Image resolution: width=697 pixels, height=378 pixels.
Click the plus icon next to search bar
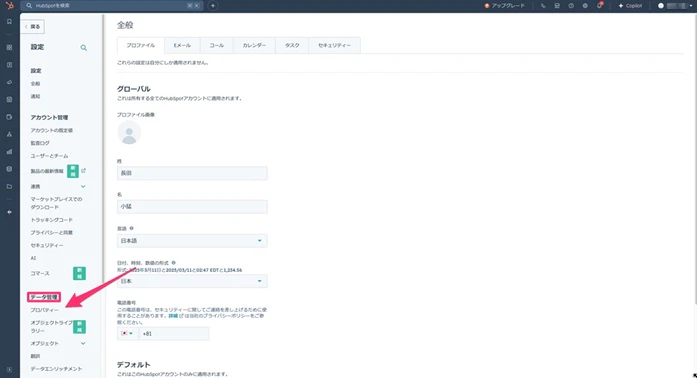click(213, 6)
